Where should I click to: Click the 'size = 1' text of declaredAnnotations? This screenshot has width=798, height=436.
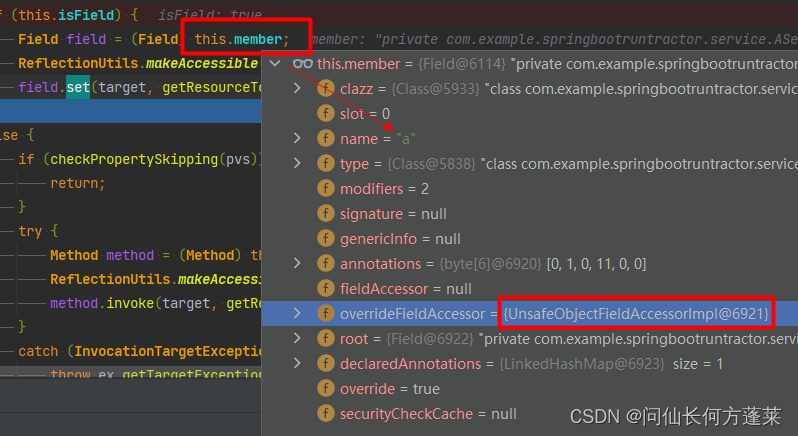click(x=698, y=364)
